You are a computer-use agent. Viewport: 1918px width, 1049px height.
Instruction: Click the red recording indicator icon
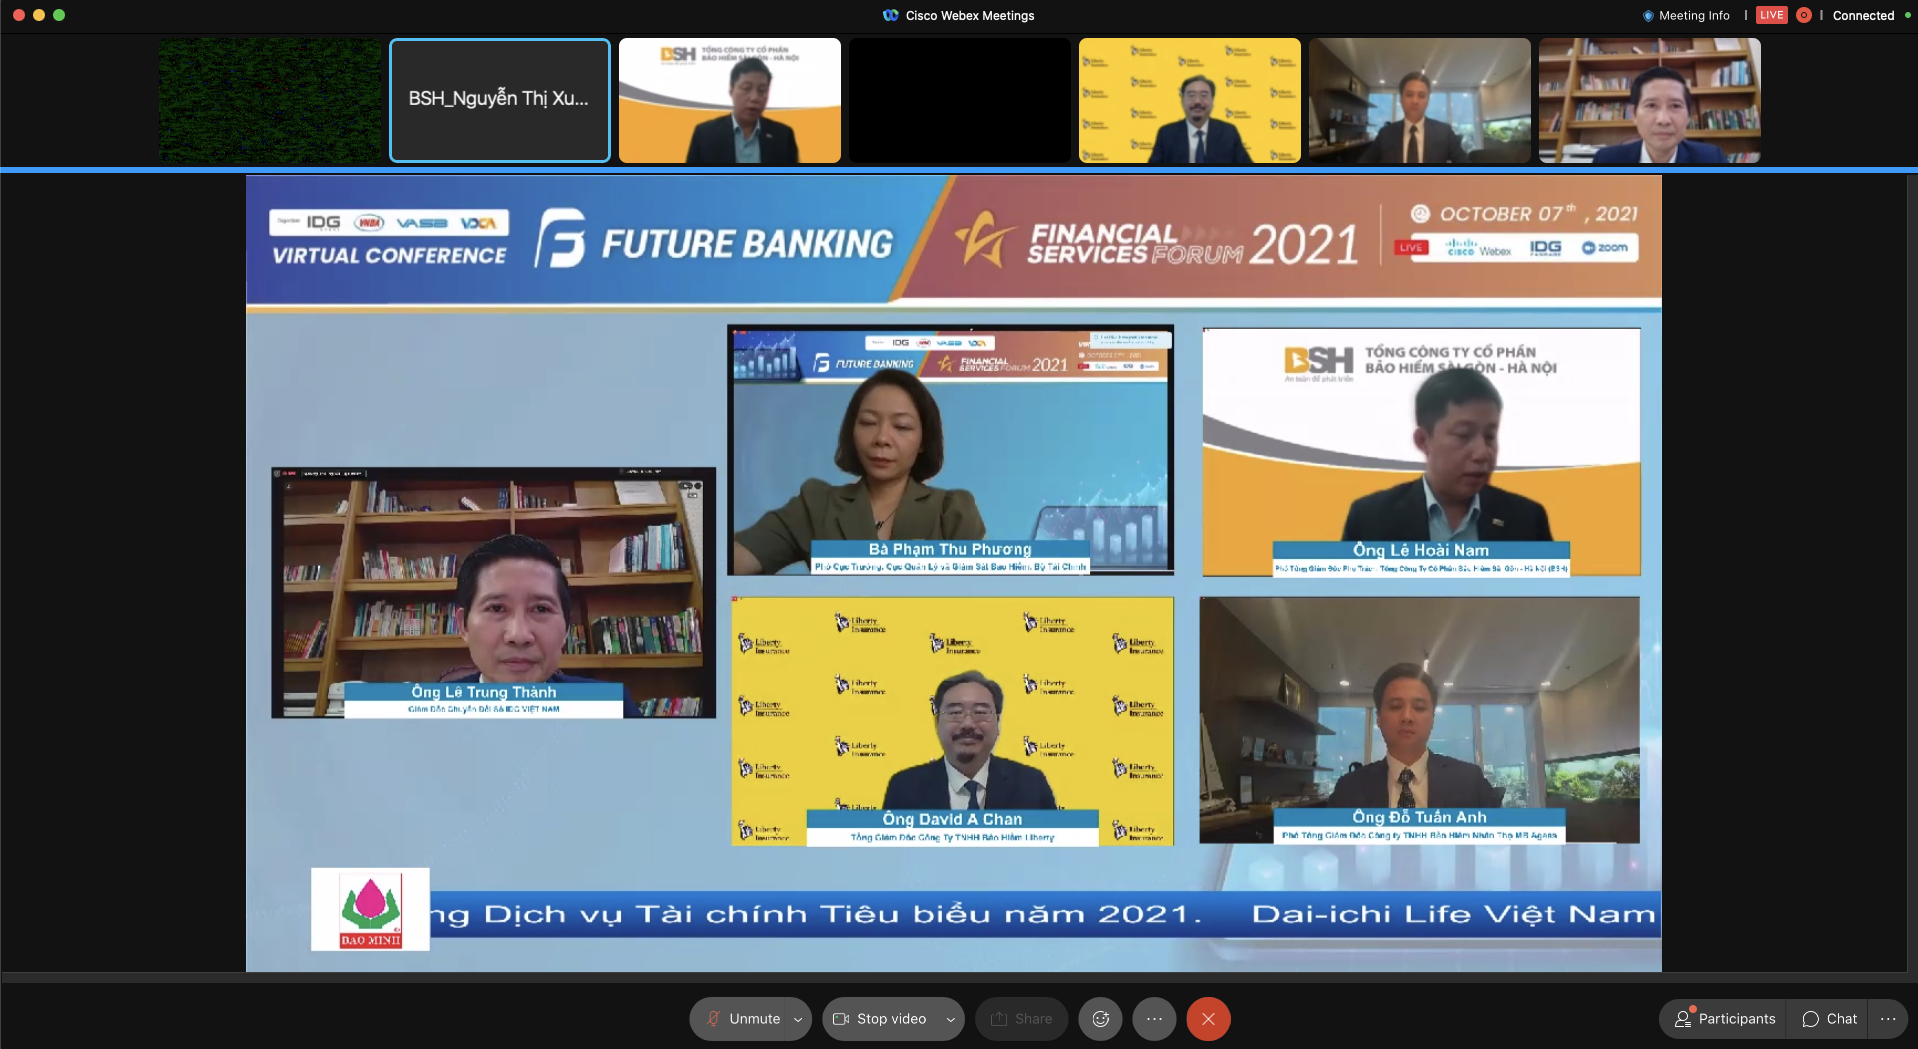click(1804, 15)
